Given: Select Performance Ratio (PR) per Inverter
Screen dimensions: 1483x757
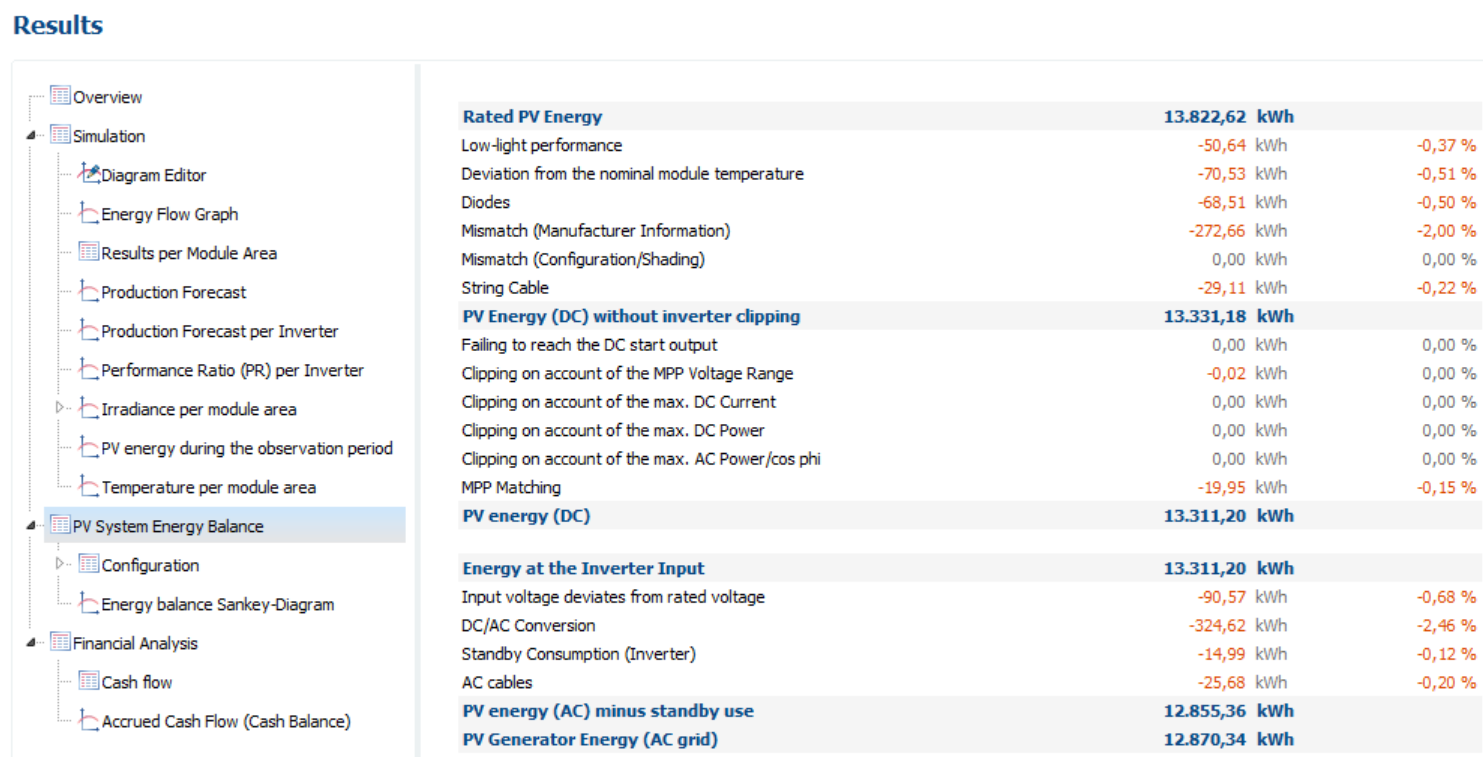Looking at the screenshot, I should tap(232, 370).
